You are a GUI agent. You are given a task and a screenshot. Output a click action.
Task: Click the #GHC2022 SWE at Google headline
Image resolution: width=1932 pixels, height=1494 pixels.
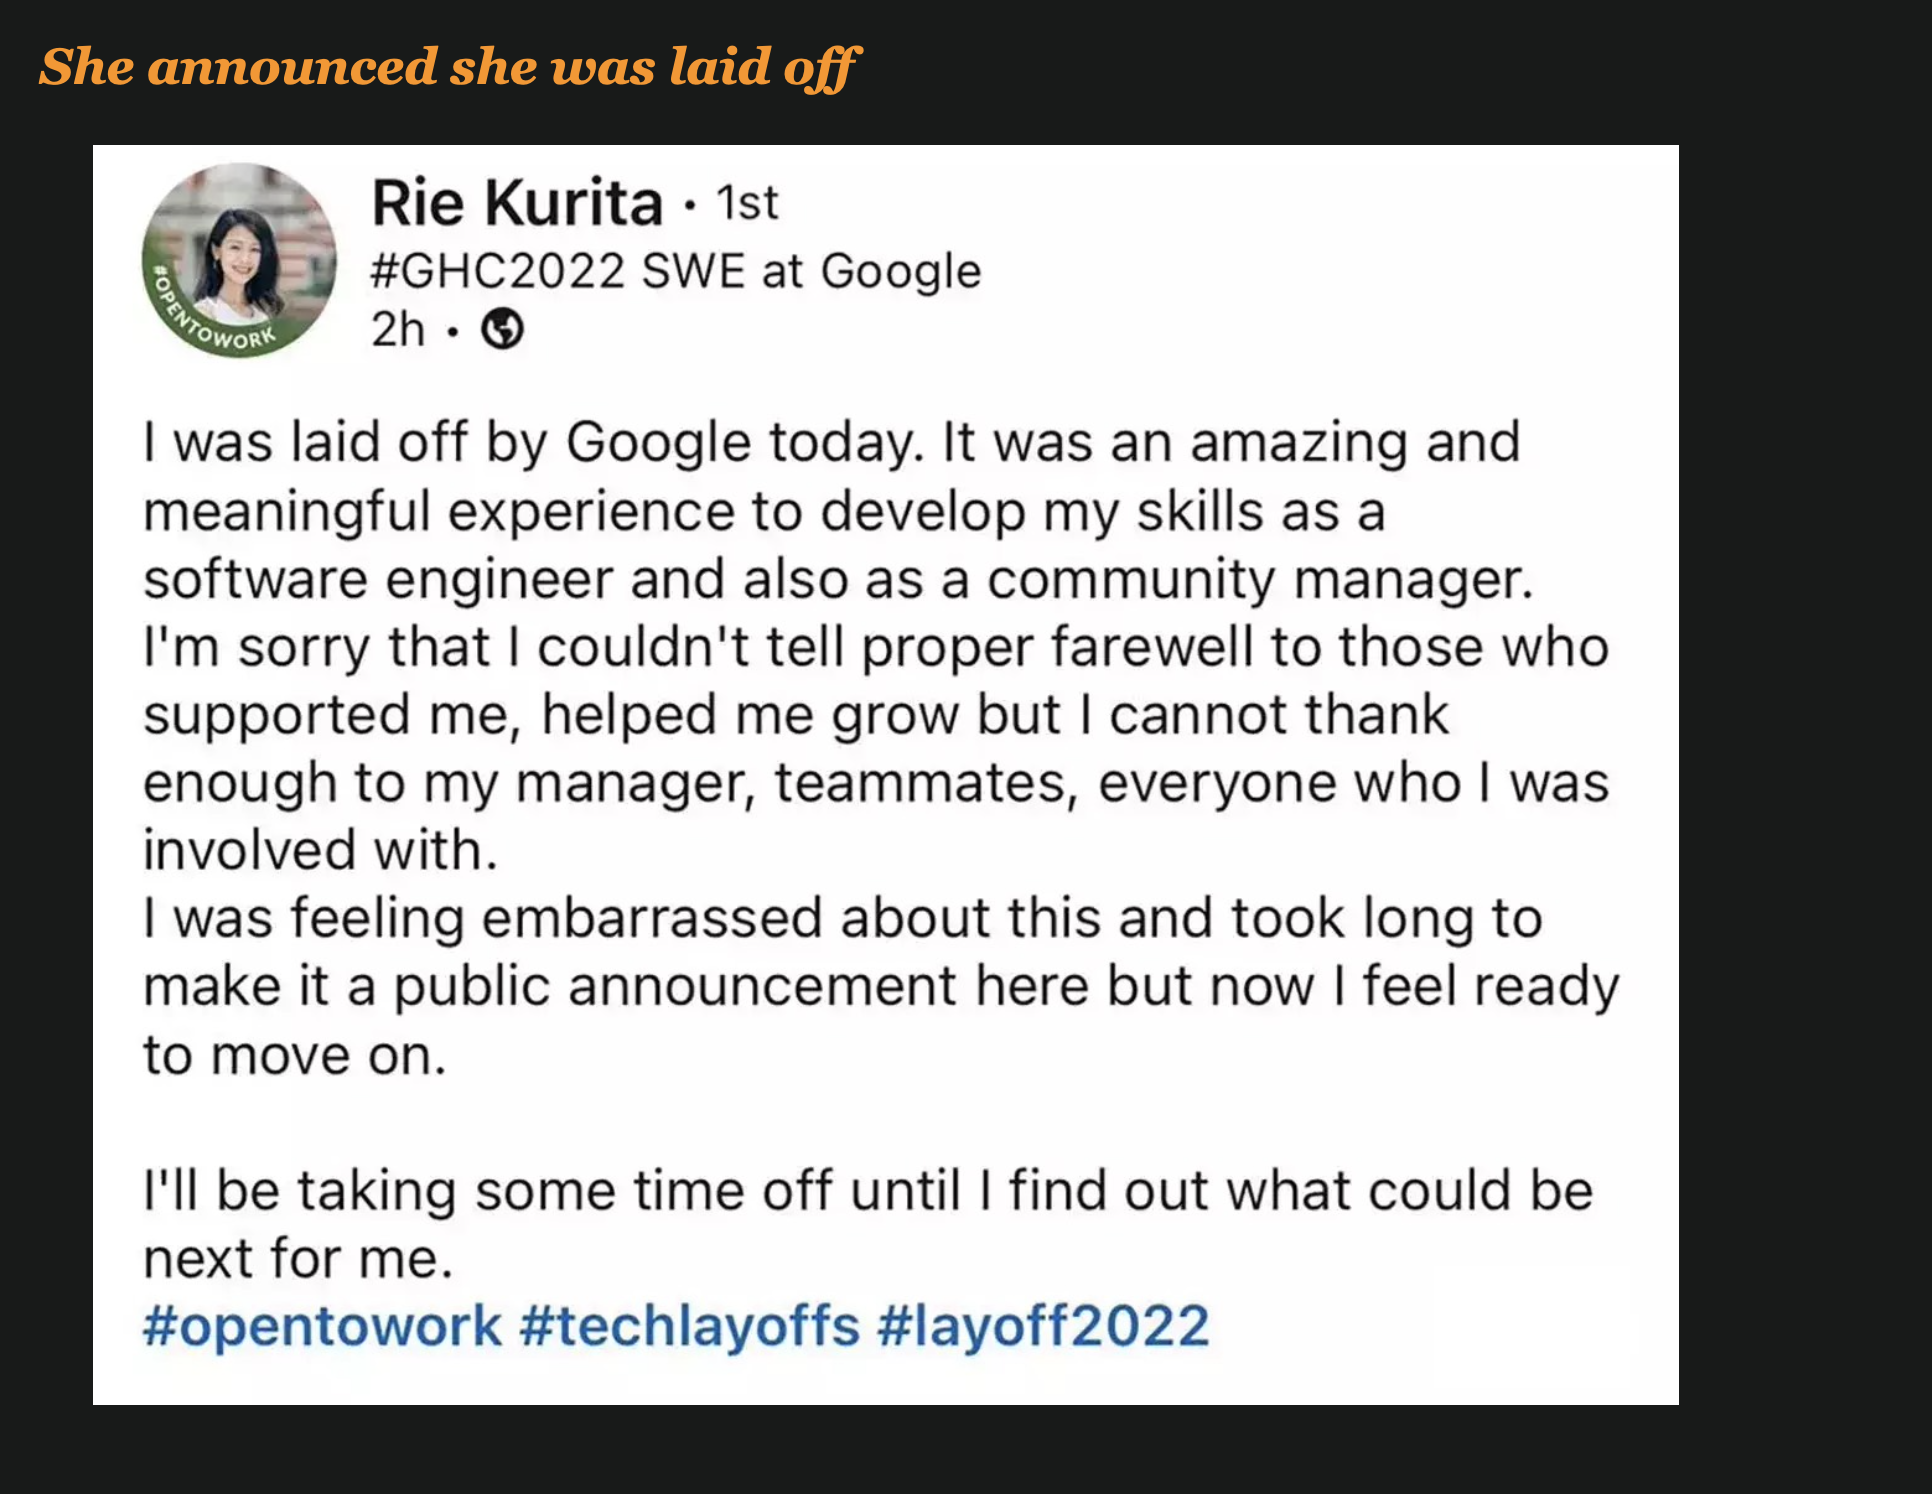click(676, 271)
